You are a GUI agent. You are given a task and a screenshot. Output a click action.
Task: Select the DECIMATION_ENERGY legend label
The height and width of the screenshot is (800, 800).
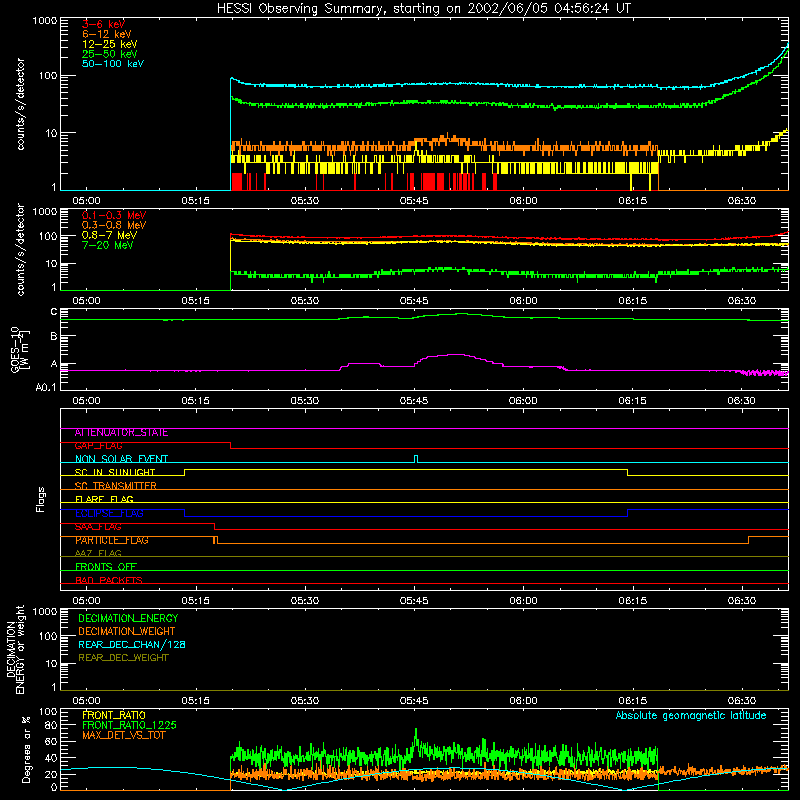point(128,618)
